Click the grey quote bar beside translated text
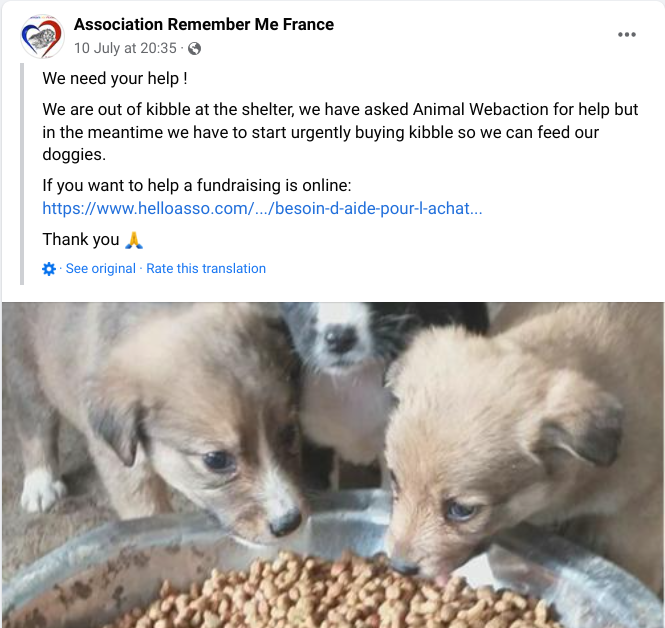 point(22,174)
